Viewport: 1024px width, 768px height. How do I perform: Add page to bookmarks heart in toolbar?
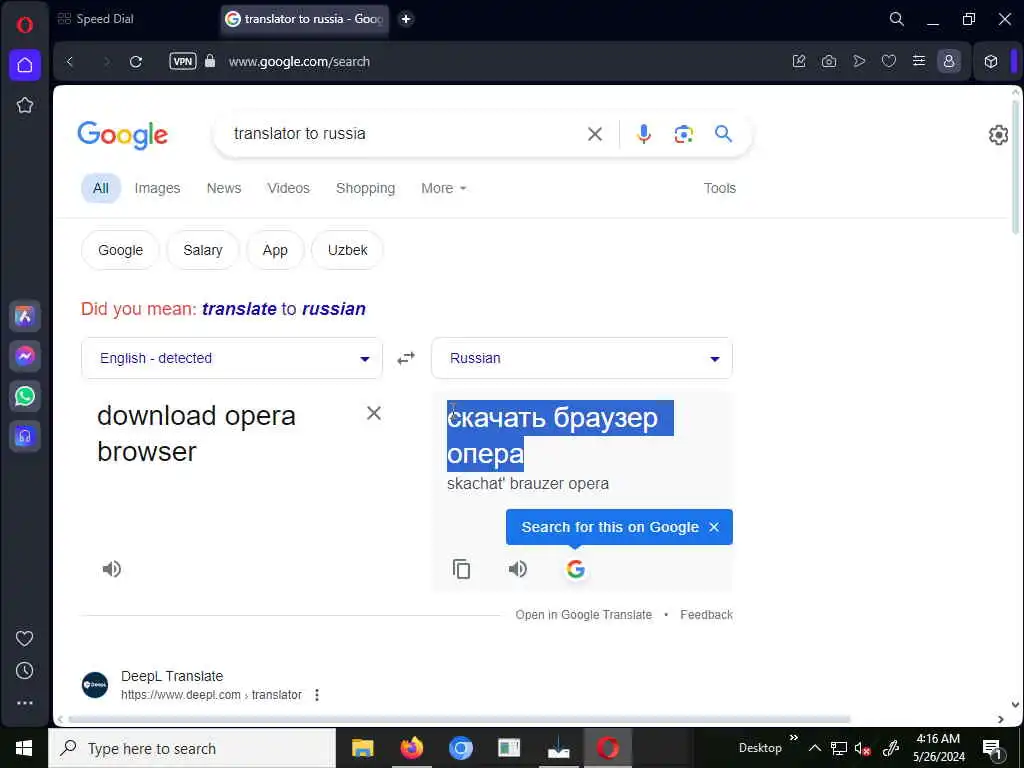point(889,61)
